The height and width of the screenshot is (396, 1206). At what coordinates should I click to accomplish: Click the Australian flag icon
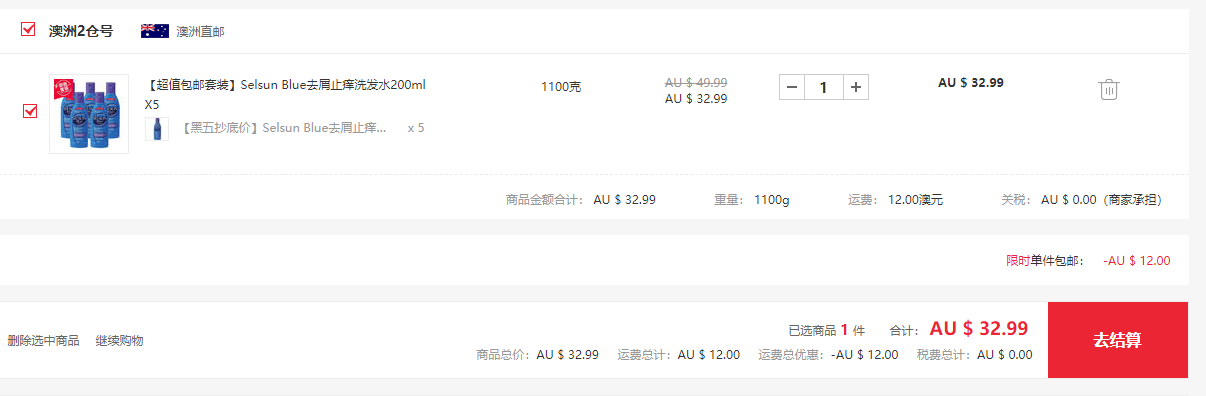coord(155,31)
